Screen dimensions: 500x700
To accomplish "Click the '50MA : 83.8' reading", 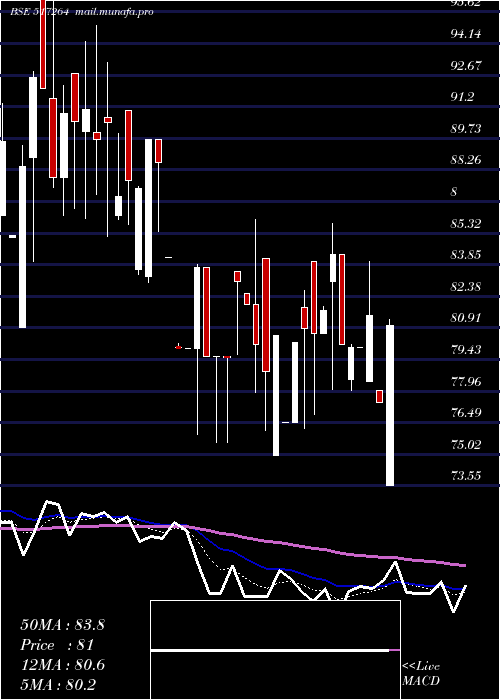I will click(62, 625).
